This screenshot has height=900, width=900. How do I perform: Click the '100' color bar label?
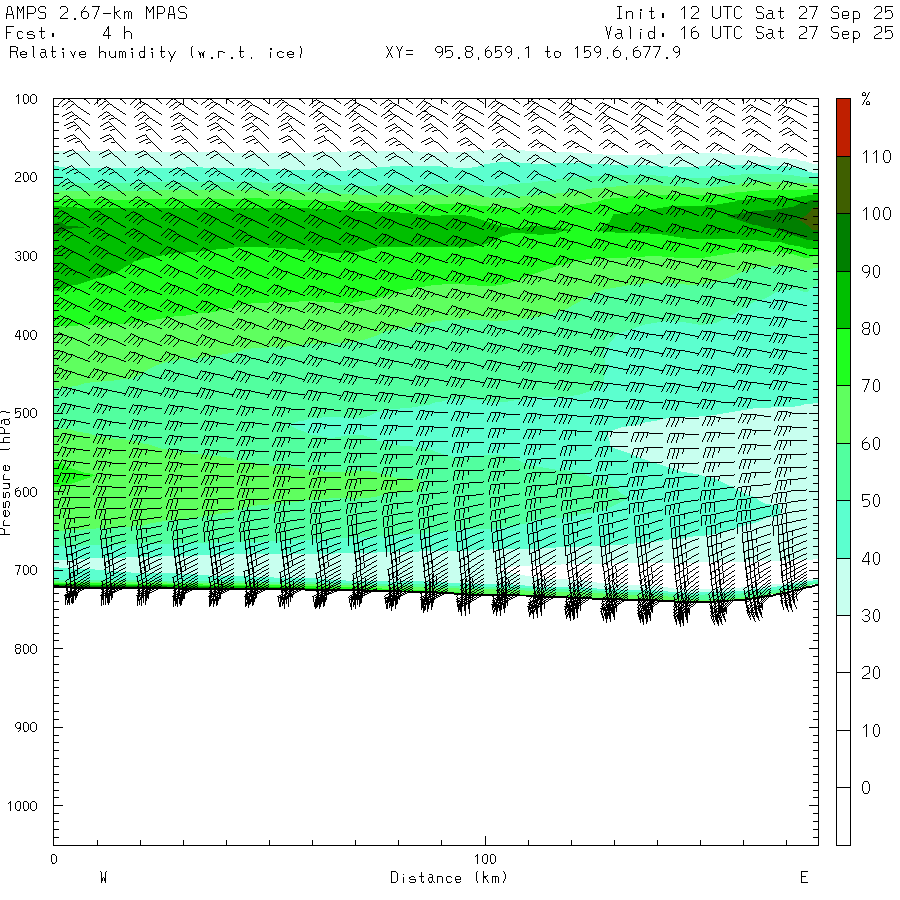(876, 214)
